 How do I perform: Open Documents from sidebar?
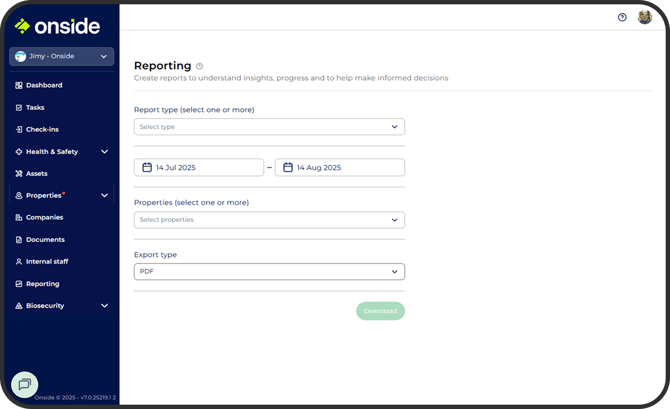(45, 240)
